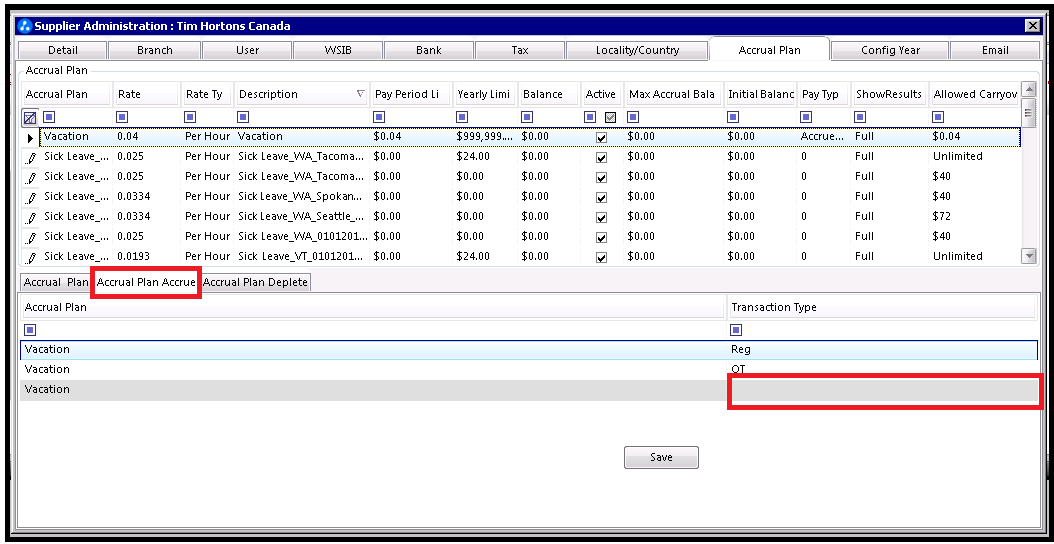Toggle Active checkbox on the Seattle $72 row
The image size is (1054, 544).
tap(602, 217)
